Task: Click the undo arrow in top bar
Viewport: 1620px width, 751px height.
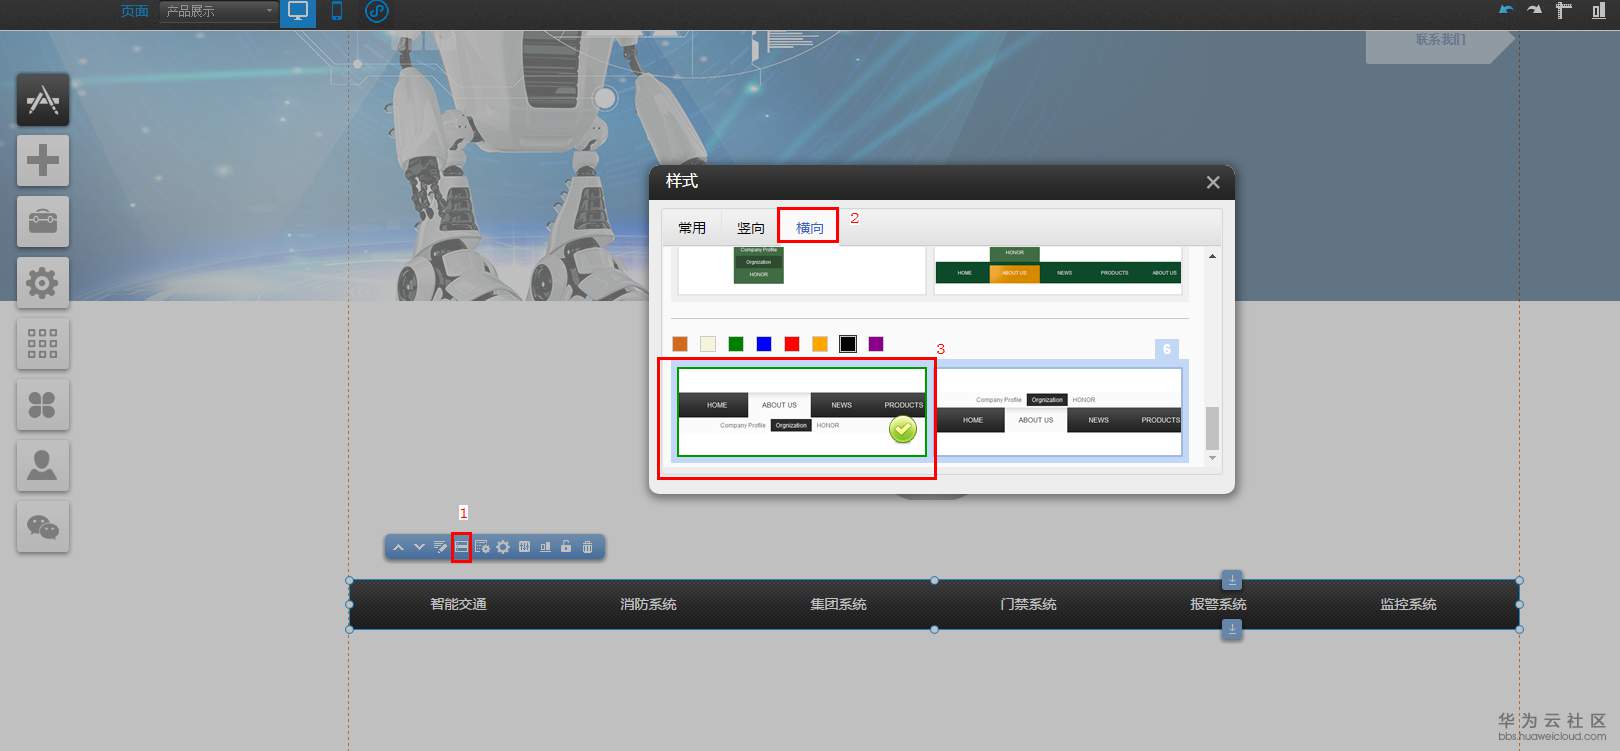Action: 1506,10
